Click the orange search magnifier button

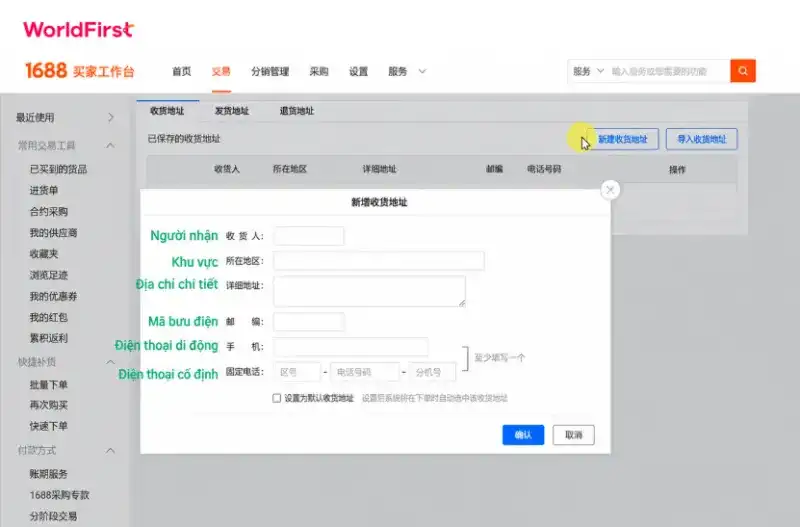tap(743, 71)
